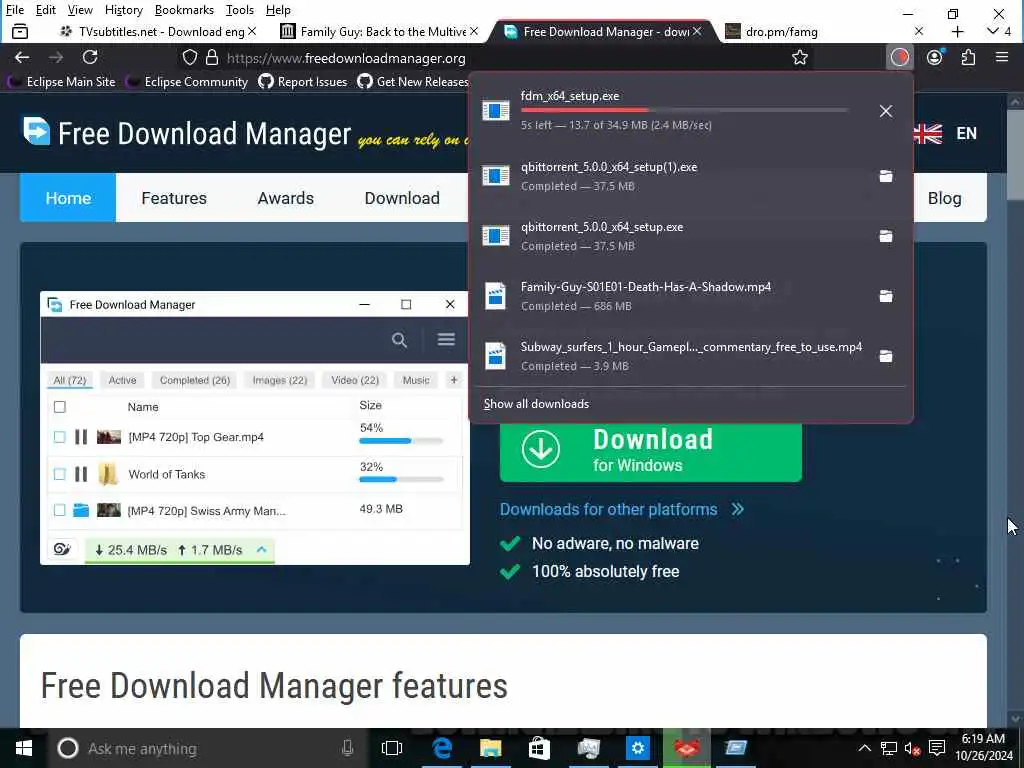Image resolution: width=1024 pixels, height=768 pixels.
Task: Open the Action Center notifications icon
Action: tap(937, 748)
